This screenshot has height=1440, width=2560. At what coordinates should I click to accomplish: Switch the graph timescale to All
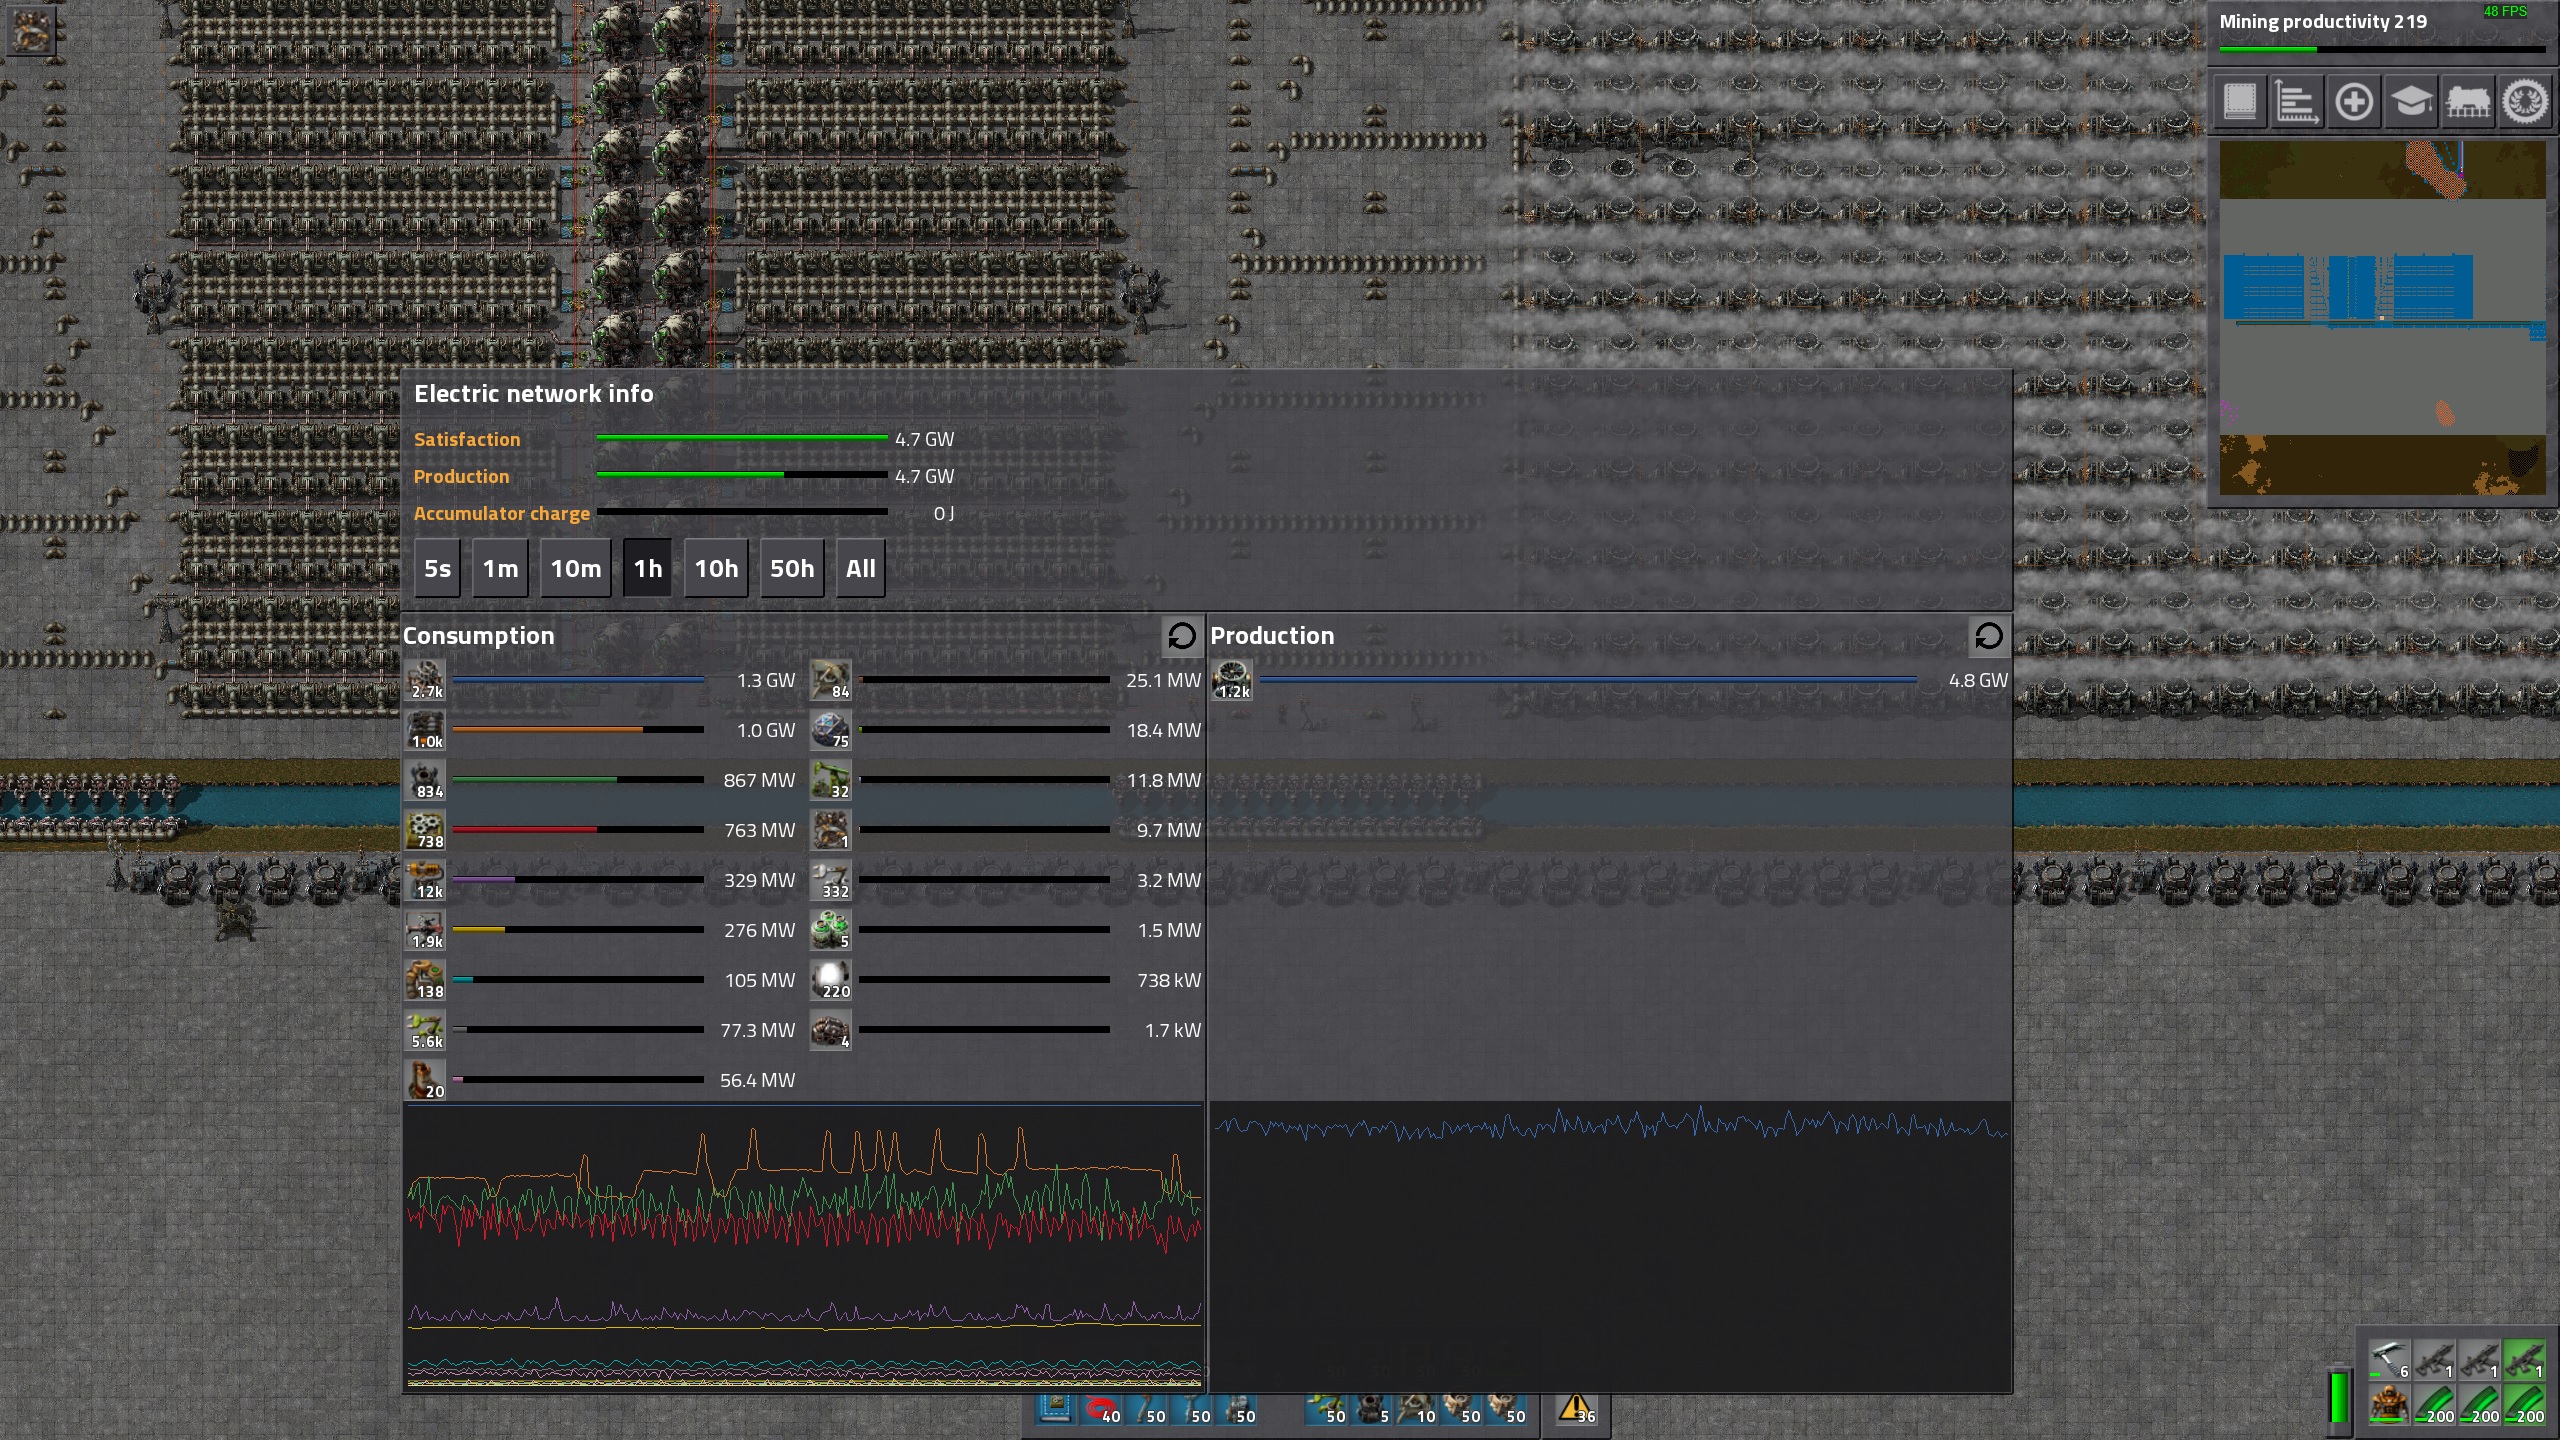[860, 569]
